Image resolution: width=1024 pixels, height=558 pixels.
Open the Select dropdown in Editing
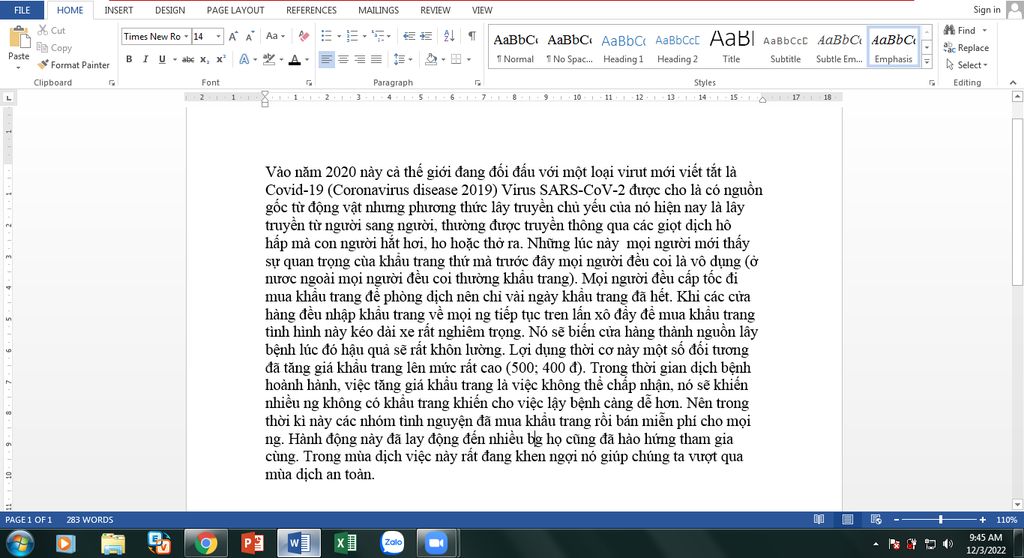pyautogui.click(x=967, y=65)
